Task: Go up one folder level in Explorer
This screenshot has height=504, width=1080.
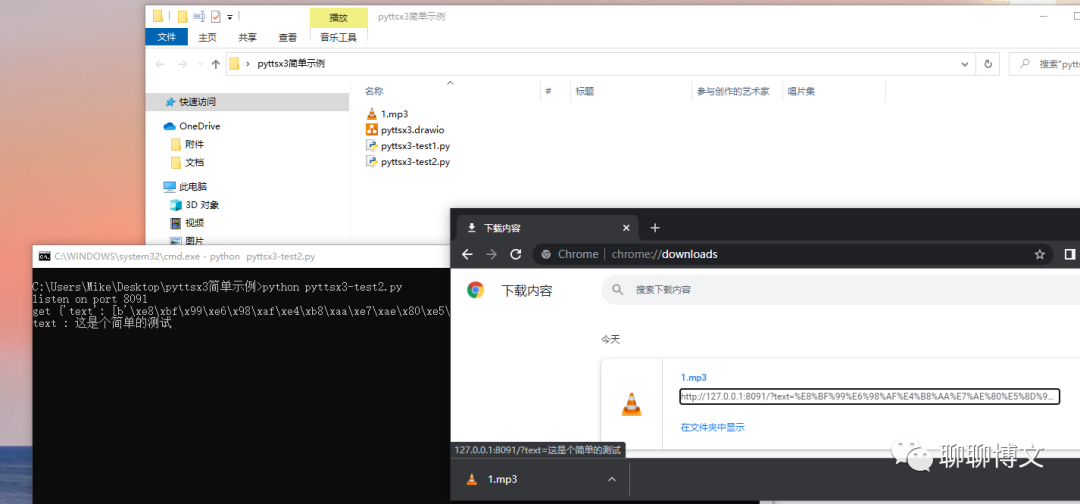Action: click(216, 64)
